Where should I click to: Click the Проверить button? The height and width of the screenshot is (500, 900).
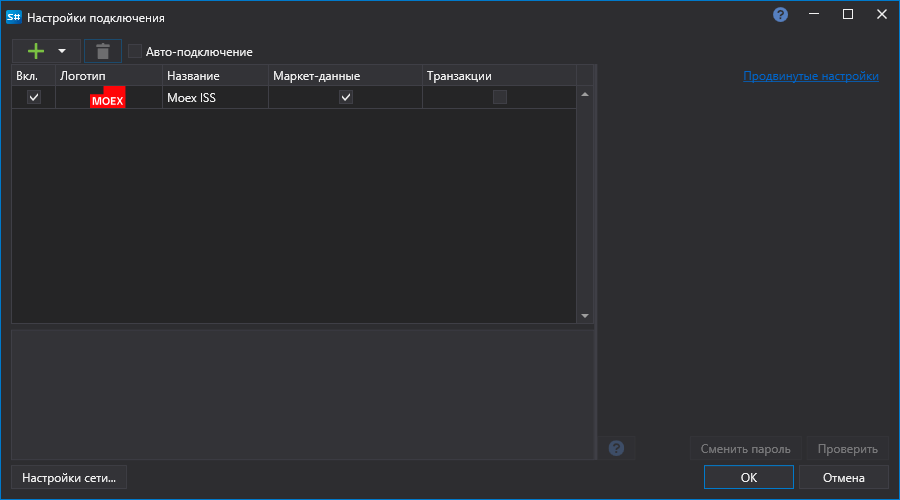pyautogui.click(x=848, y=449)
